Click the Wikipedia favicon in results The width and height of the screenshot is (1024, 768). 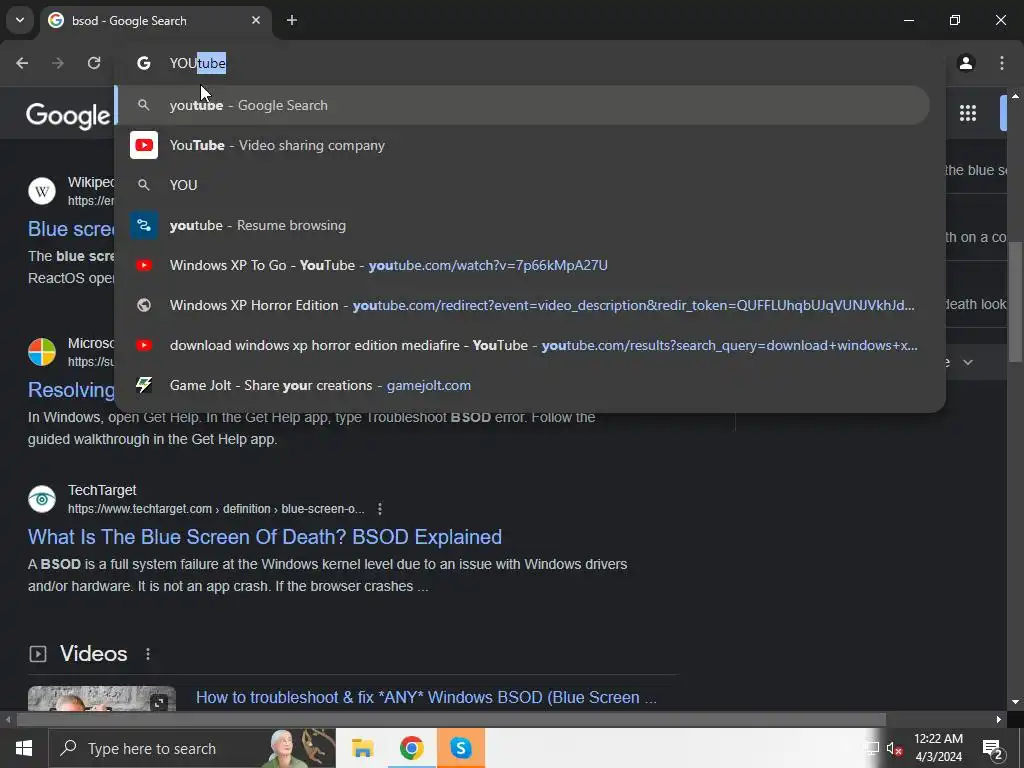[x=42, y=191]
